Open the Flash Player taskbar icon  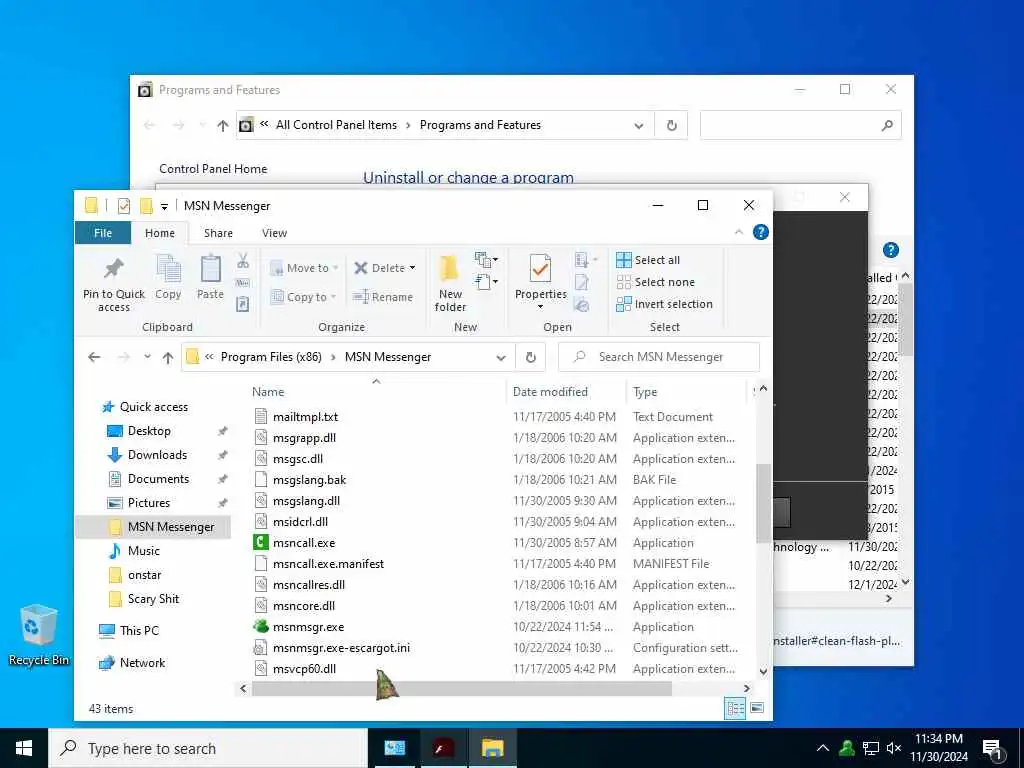tap(443, 748)
